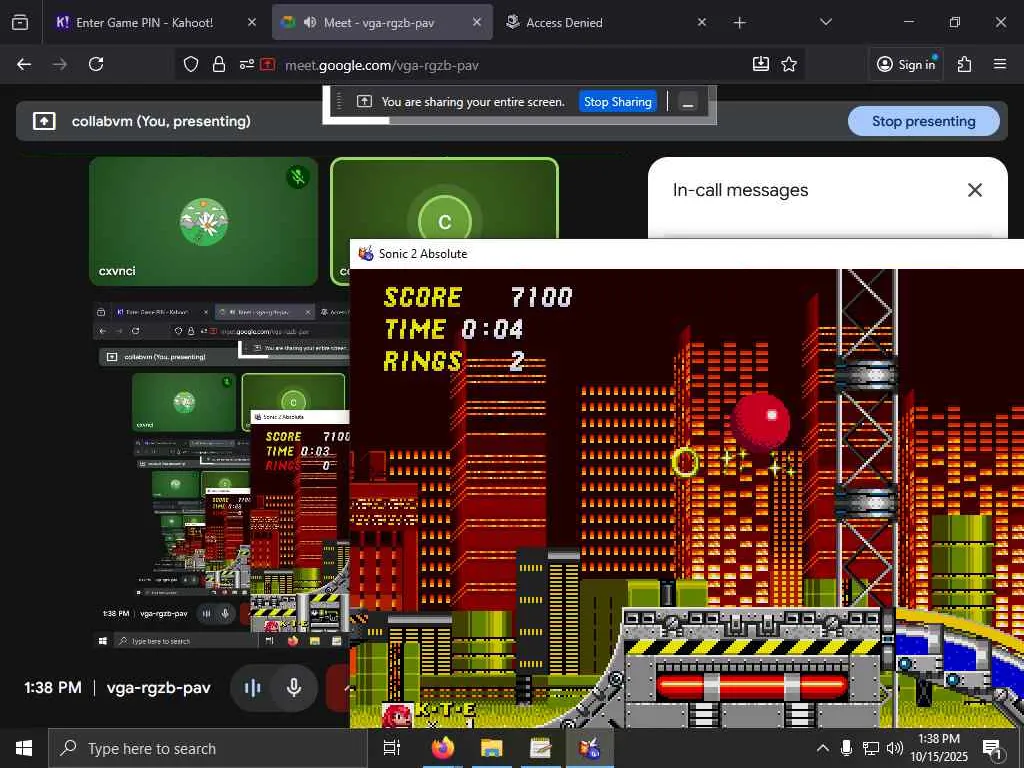The image size is (1024, 768).
Task: Close the In-call messages panel
Action: coord(974,190)
